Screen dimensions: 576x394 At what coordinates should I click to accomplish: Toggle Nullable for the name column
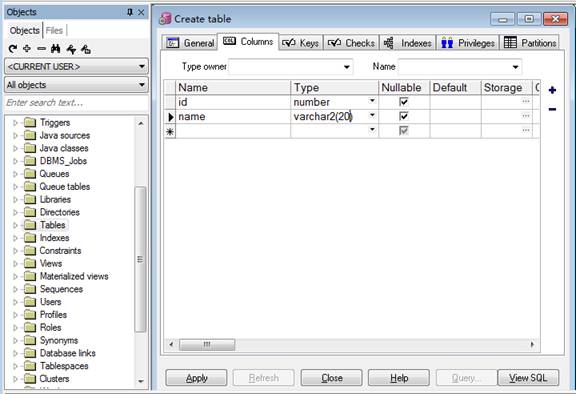click(404, 116)
